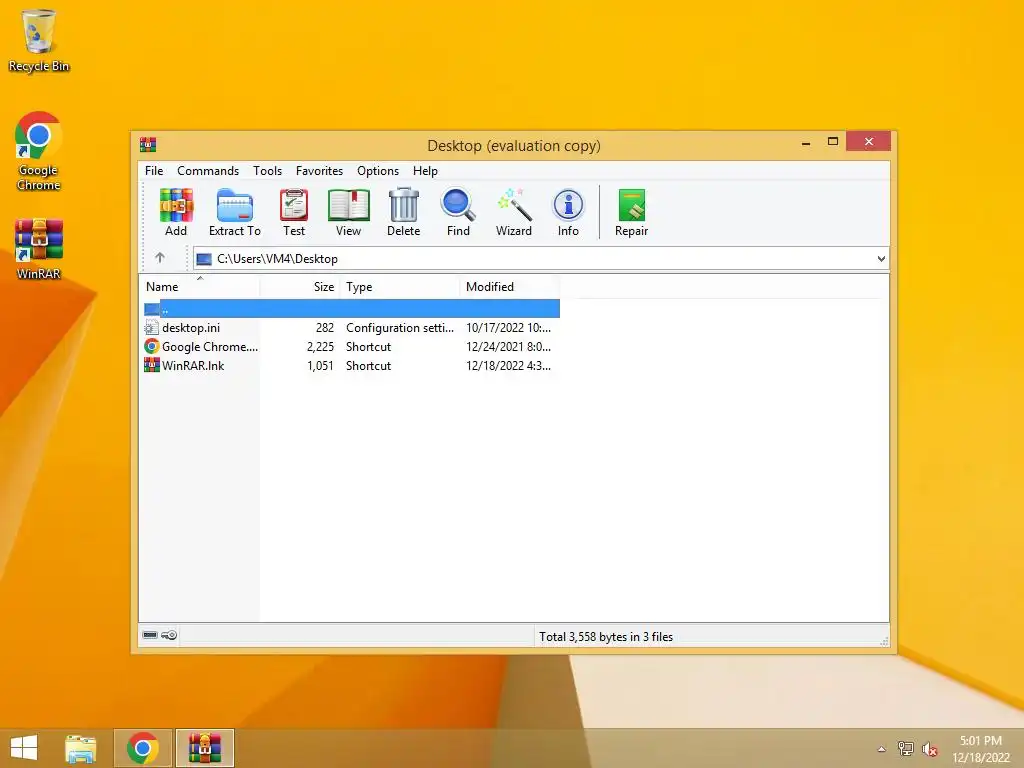Click the 2,225 size value

(320, 347)
